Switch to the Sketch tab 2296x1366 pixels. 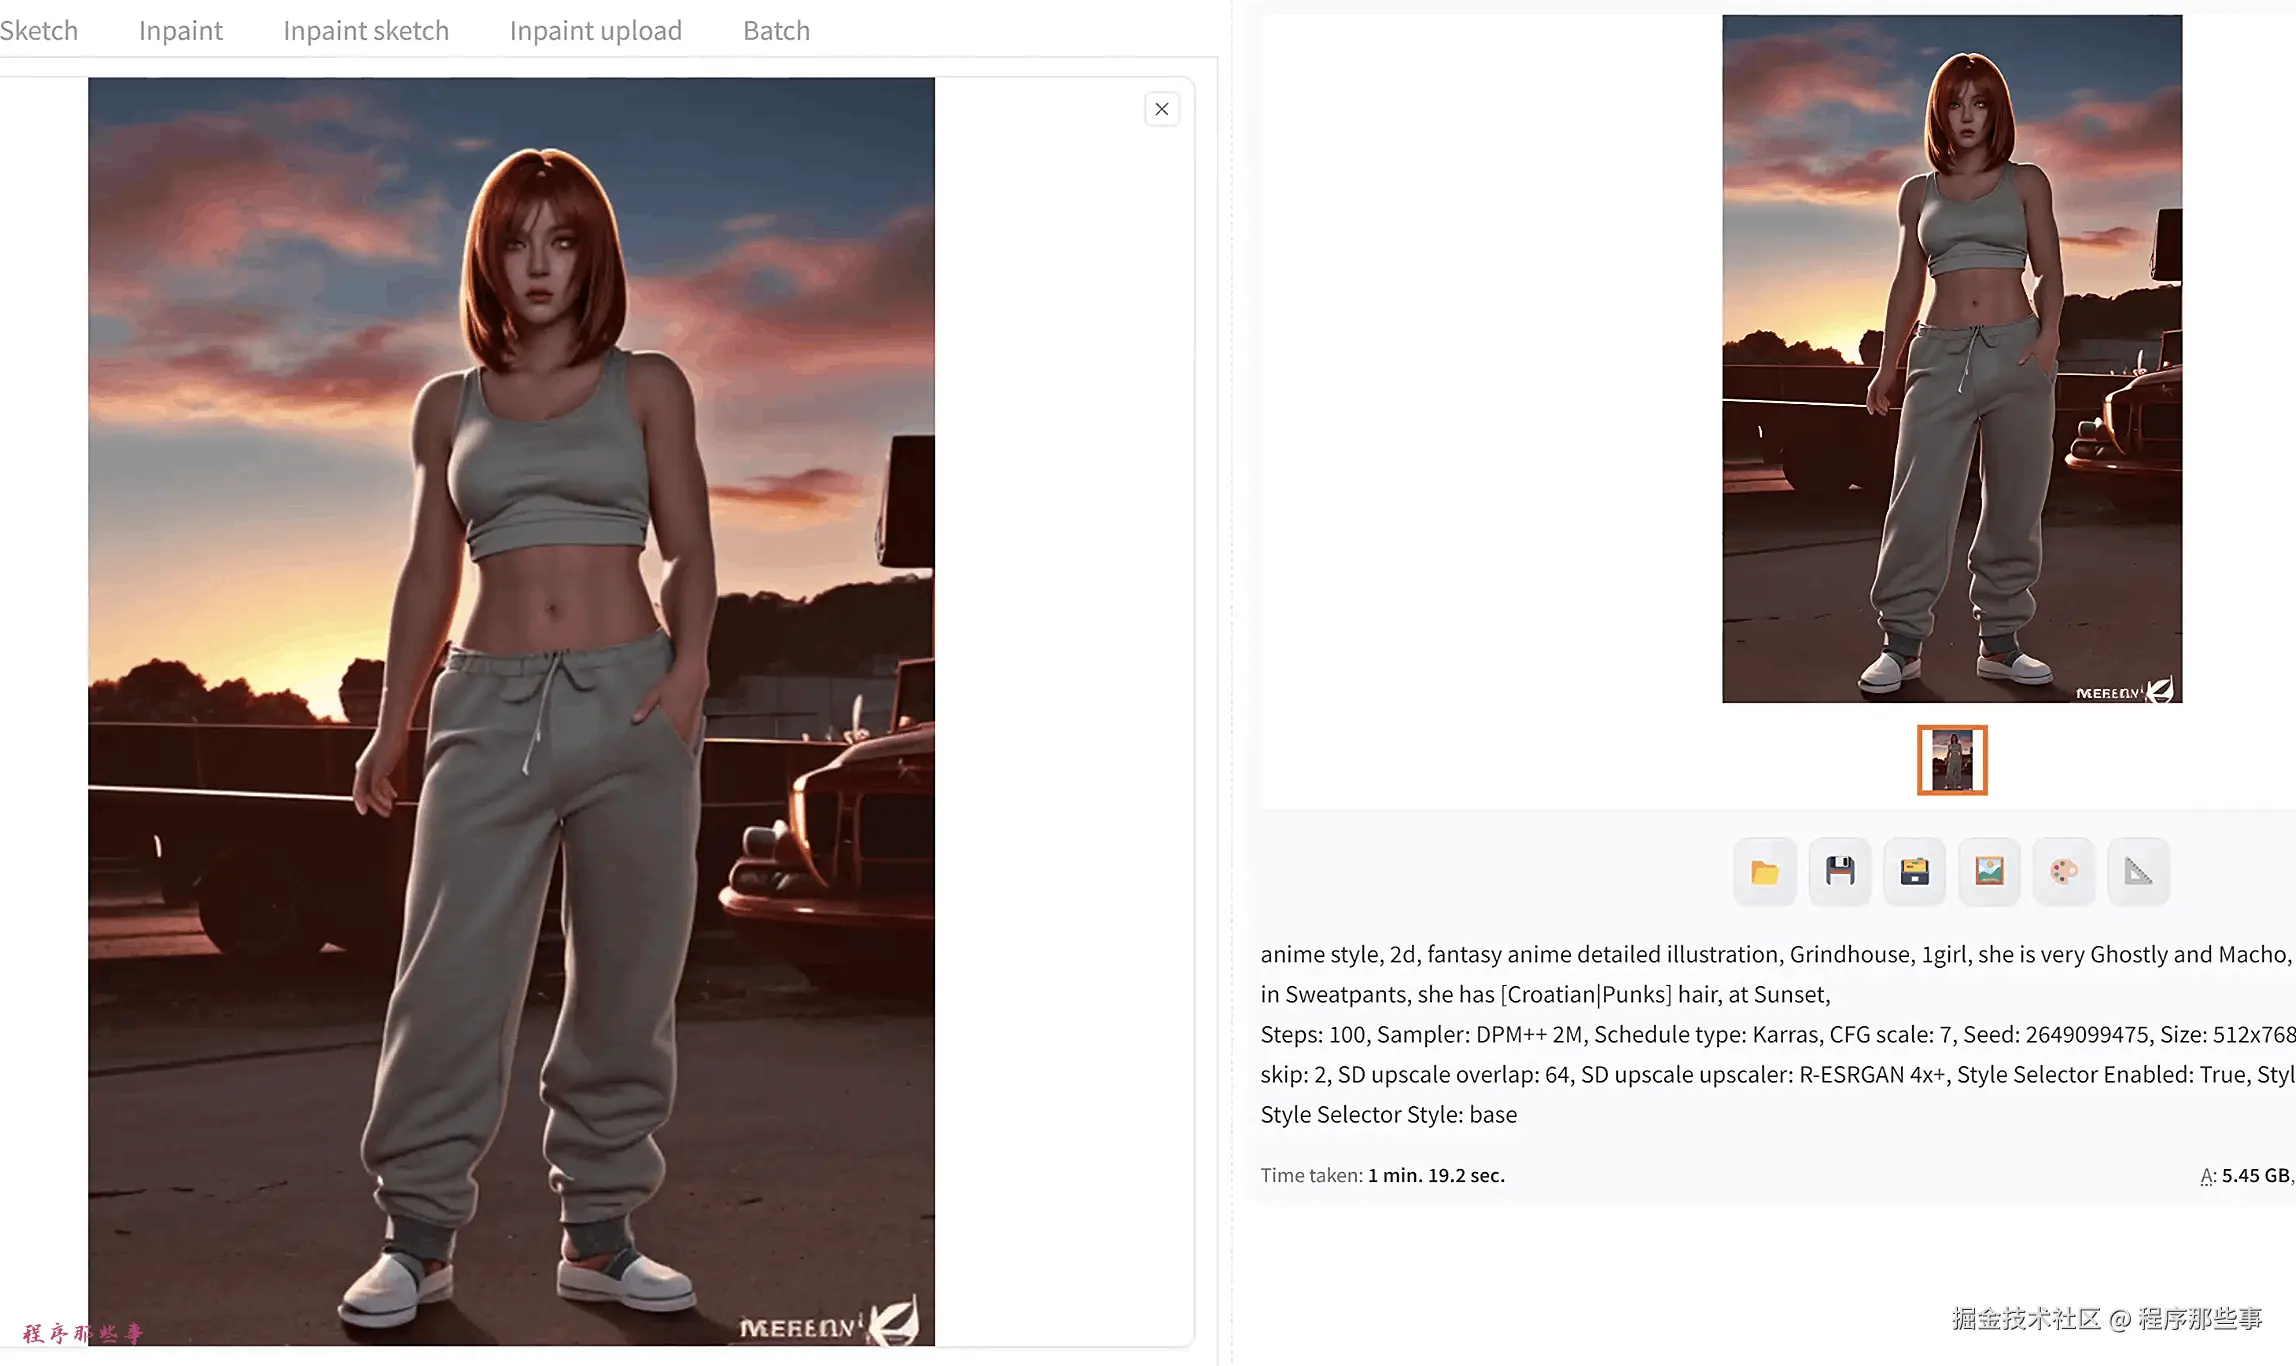(x=38, y=31)
